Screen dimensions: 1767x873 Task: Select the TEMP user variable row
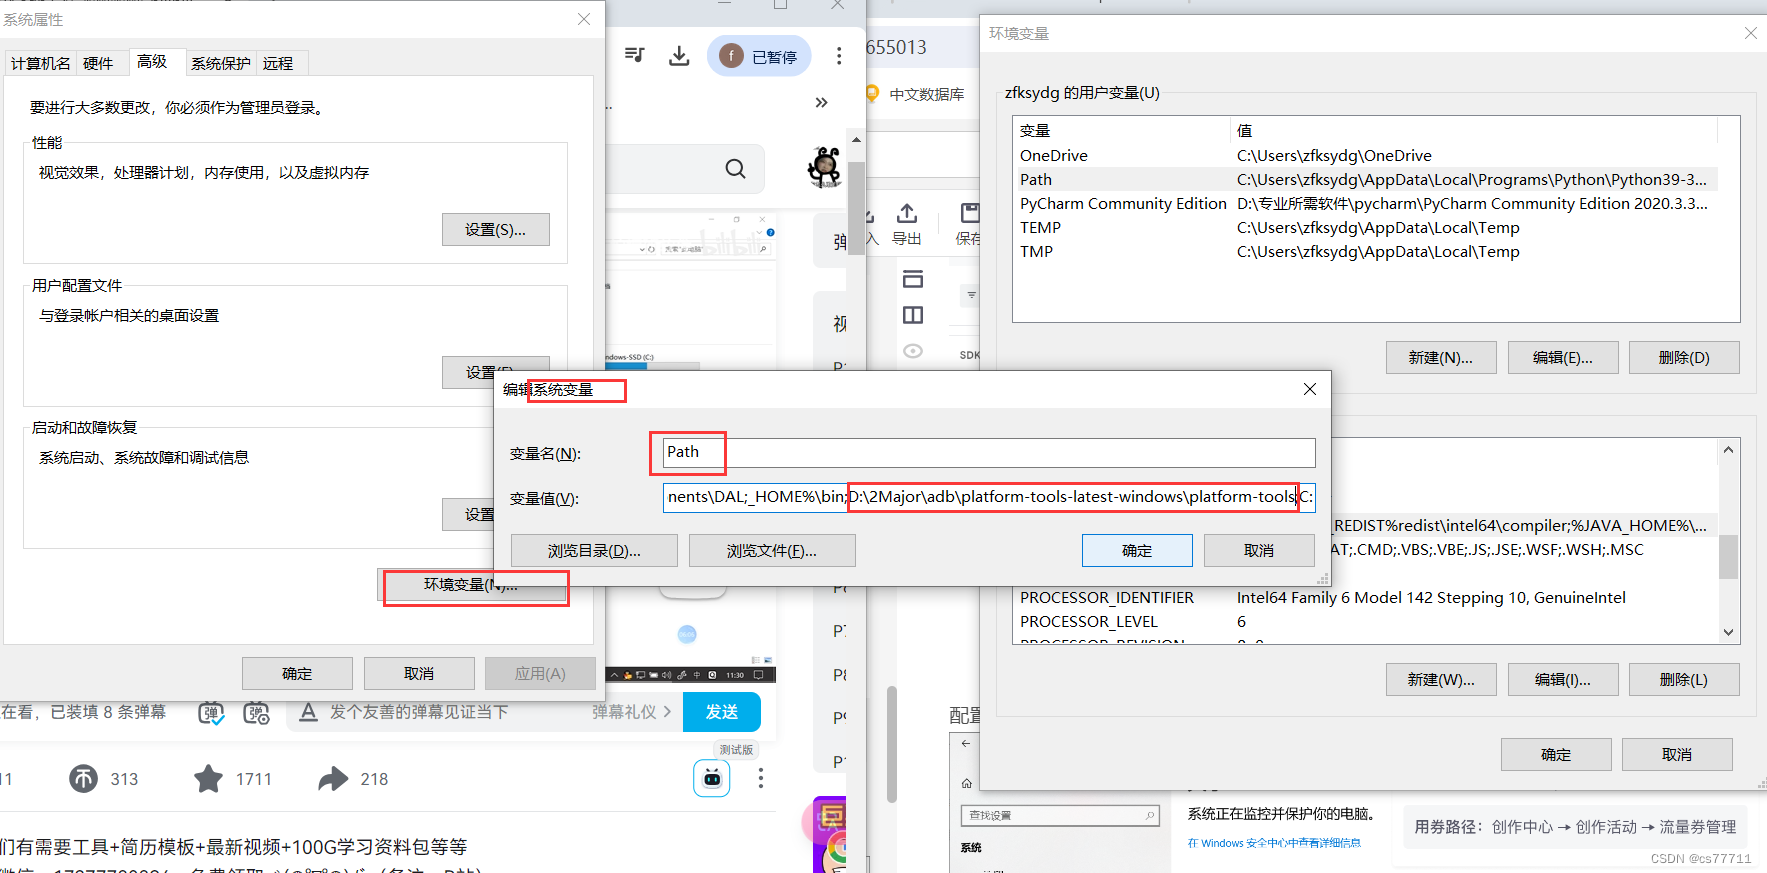coord(1366,228)
